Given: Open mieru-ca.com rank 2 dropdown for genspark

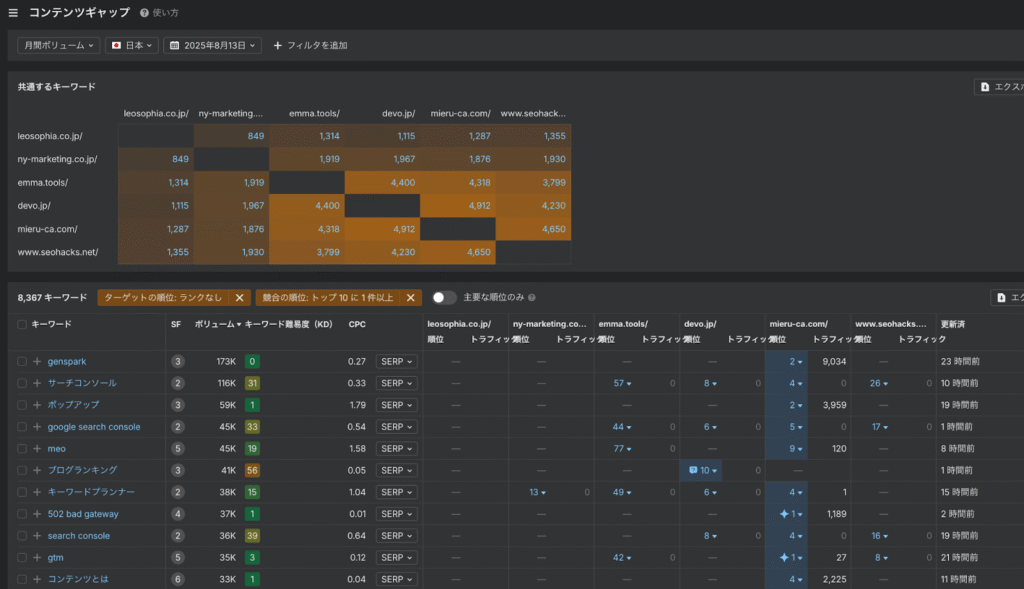Looking at the screenshot, I should tap(795, 361).
